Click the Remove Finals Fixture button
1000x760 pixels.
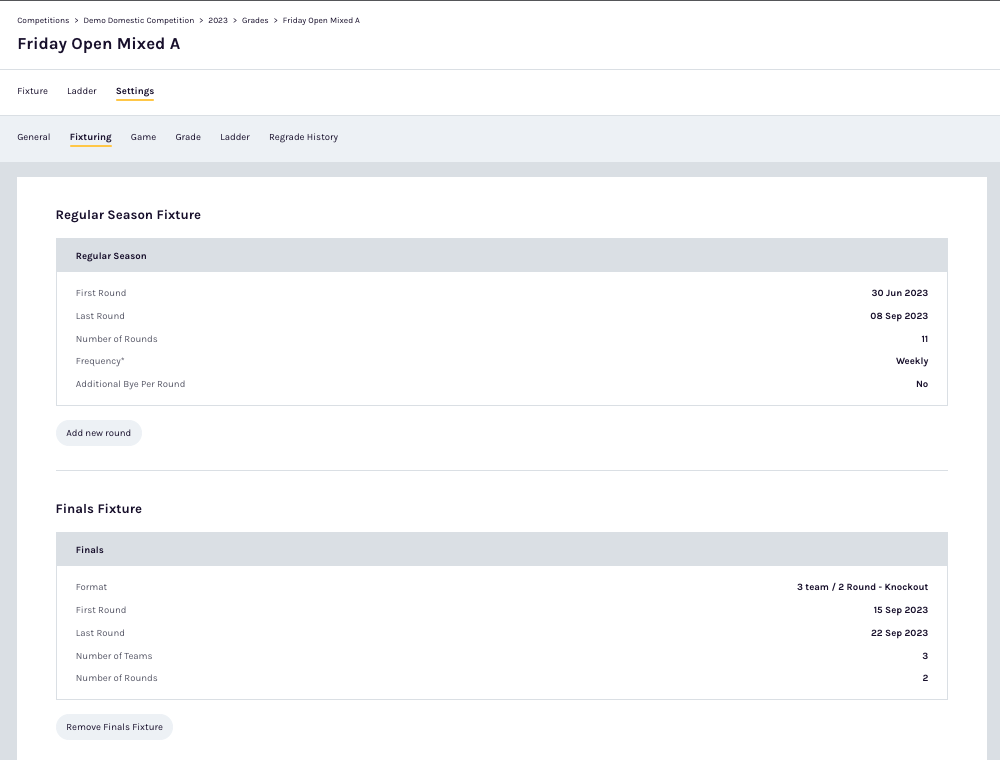click(114, 726)
